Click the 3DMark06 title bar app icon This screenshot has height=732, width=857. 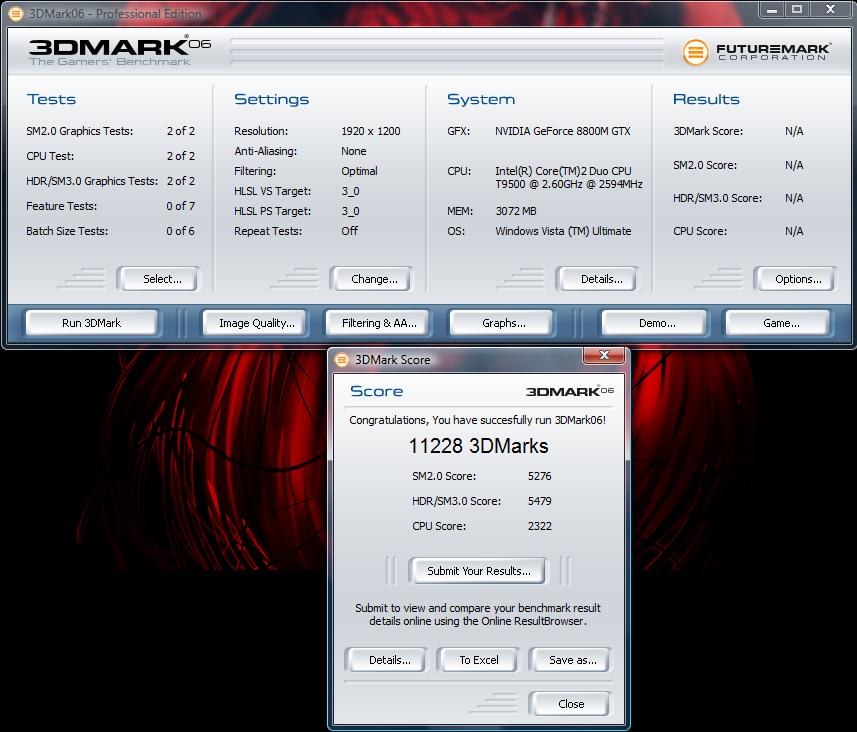click(x=16, y=14)
